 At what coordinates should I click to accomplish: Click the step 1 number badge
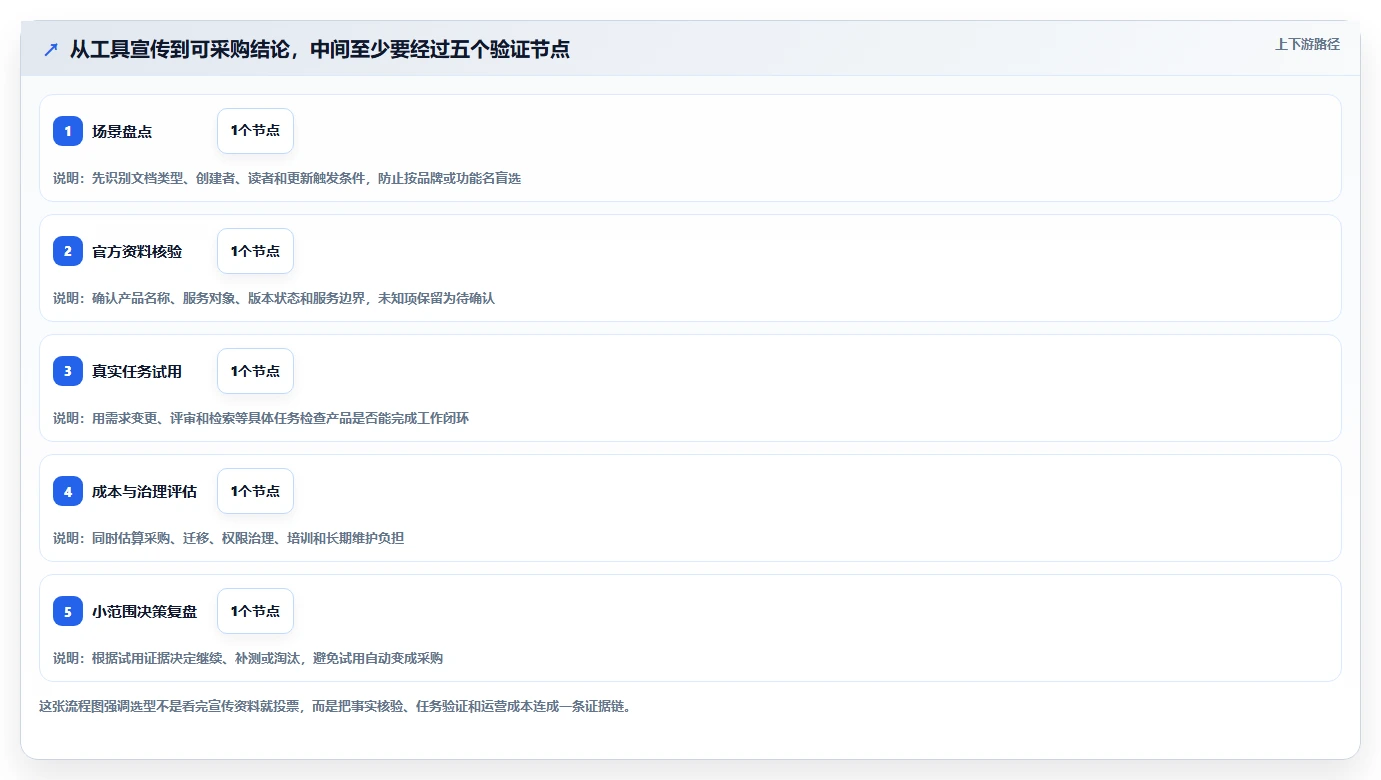pos(68,131)
